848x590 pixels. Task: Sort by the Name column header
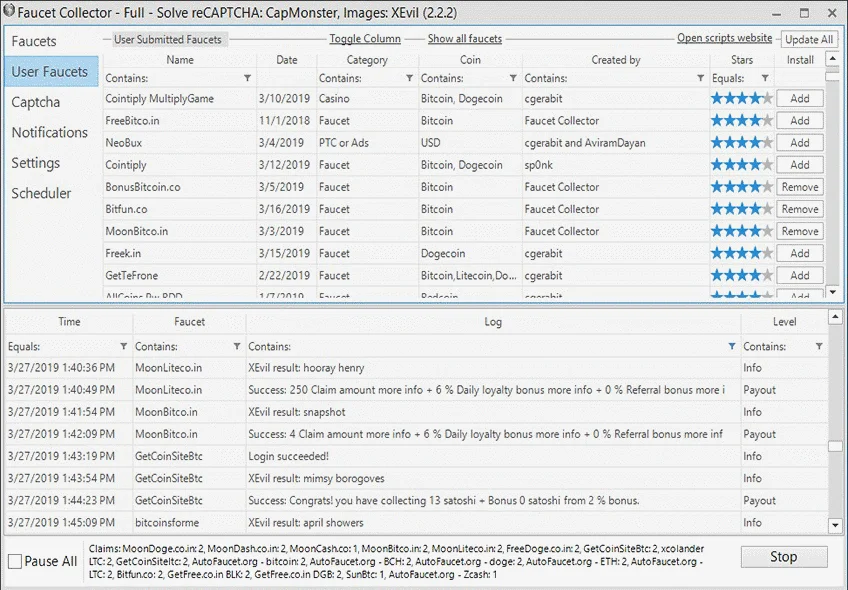pyautogui.click(x=180, y=60)
